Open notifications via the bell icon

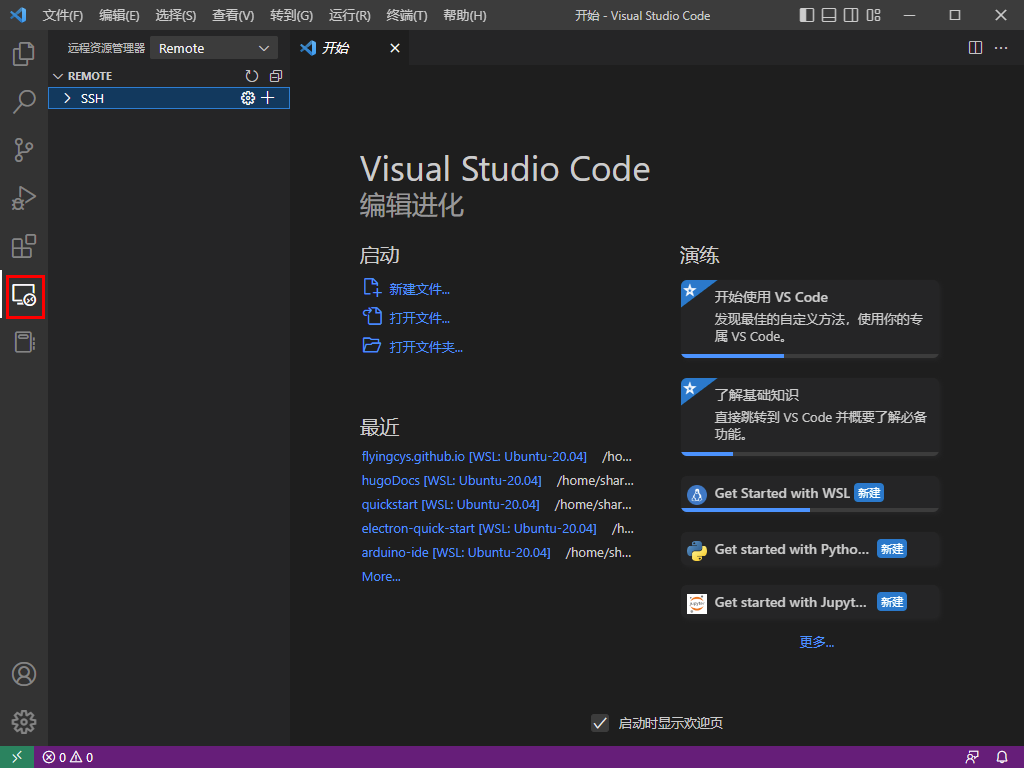click(1002, 757)
